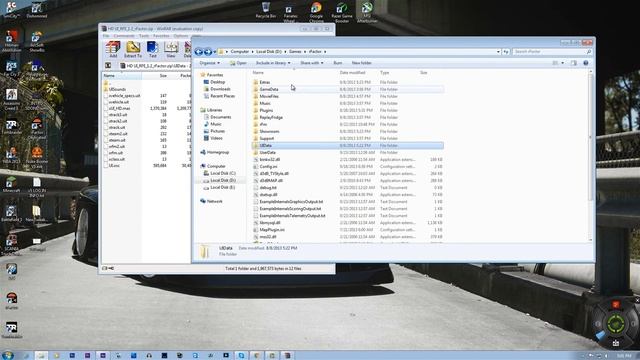Select Recent Places in navigation pane
This screenshot has height=360, width=640.
[x=219, y=96]
